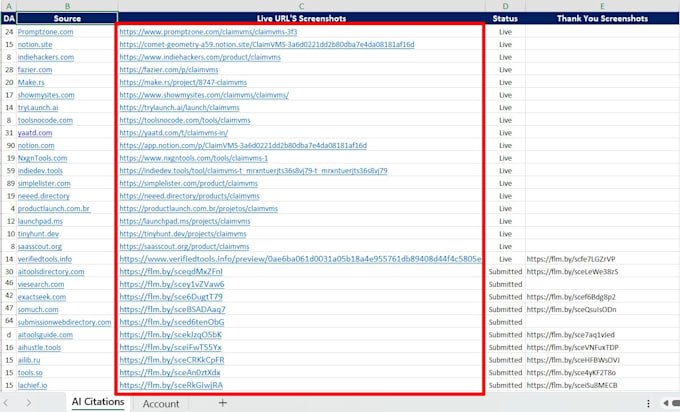Screen dimensions: 680x412
Task: Open the exactseek.com source link
Action: coord(42,297)
